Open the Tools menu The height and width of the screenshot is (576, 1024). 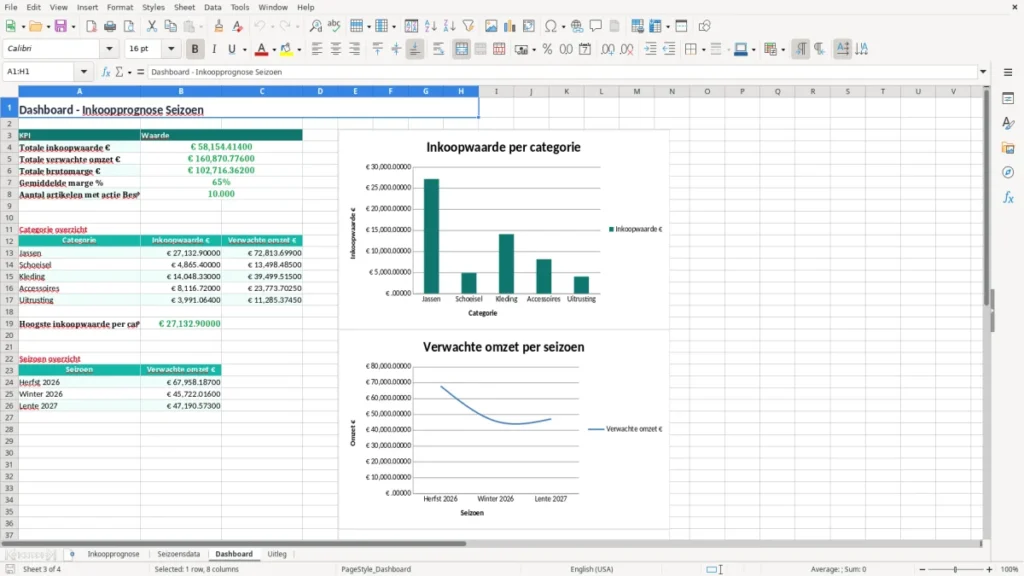(x=240, y=7)
